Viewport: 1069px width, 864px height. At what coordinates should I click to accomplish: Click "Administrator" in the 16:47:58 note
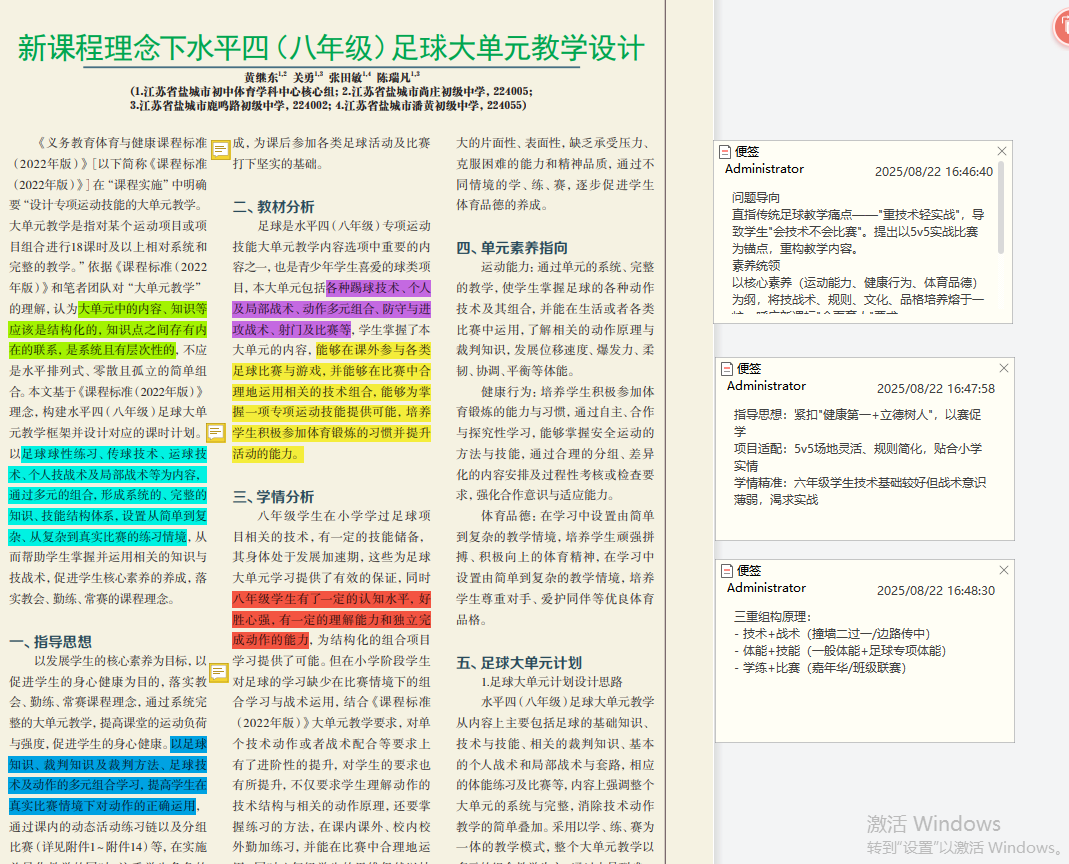click(766, 385)
